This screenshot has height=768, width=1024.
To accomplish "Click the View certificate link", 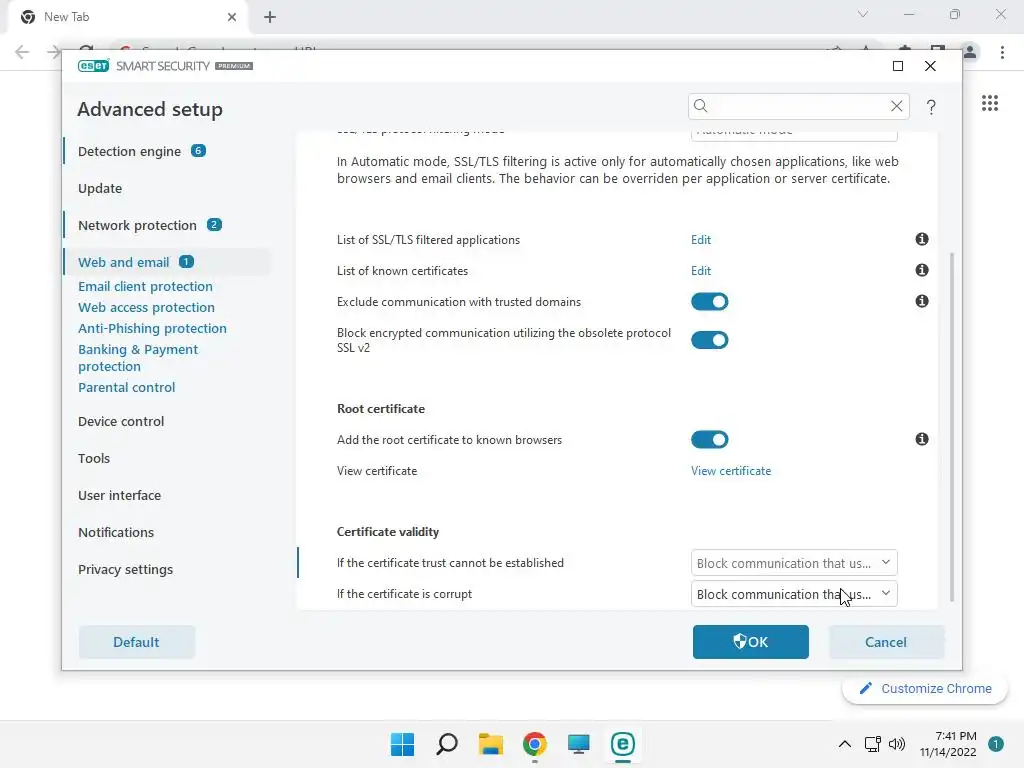I will point(731,471).
